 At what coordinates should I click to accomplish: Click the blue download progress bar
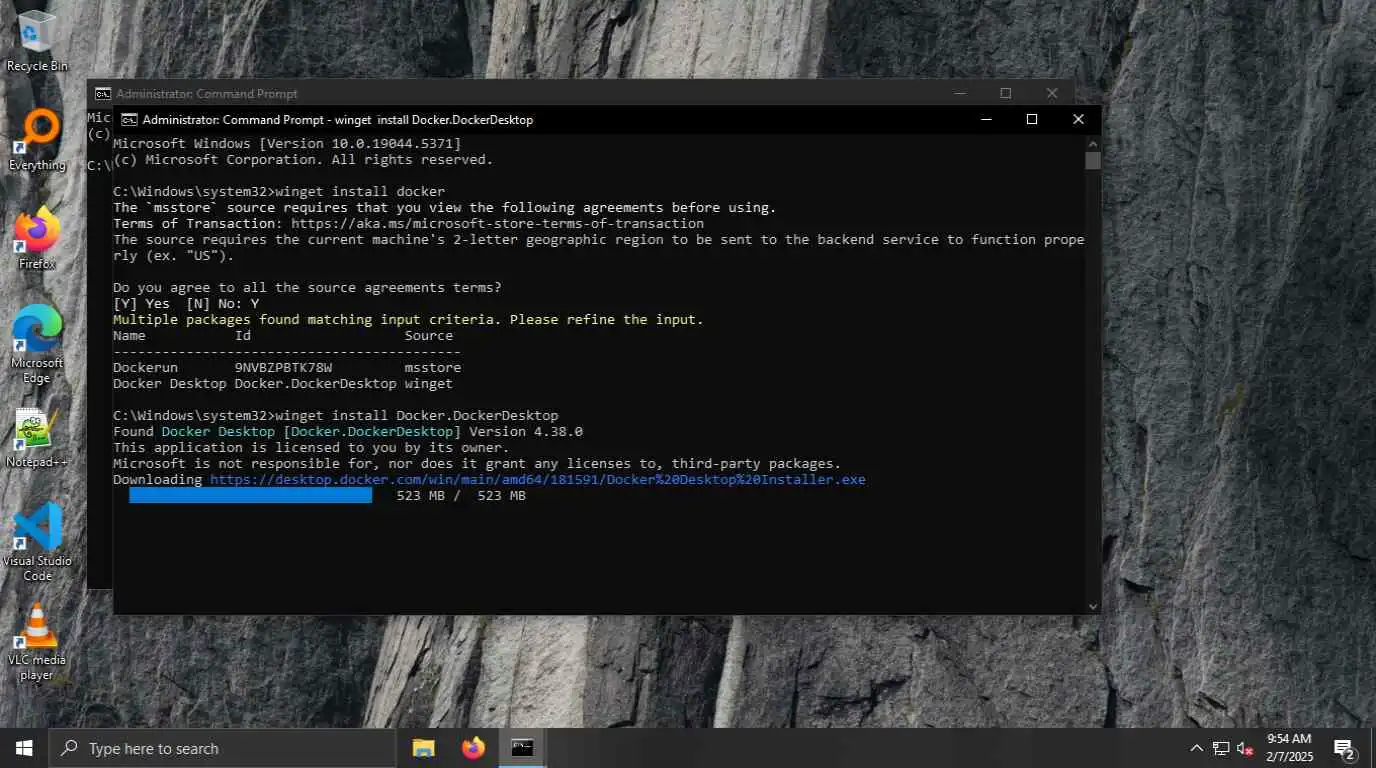pyautogui.click(x=250, y=495)
